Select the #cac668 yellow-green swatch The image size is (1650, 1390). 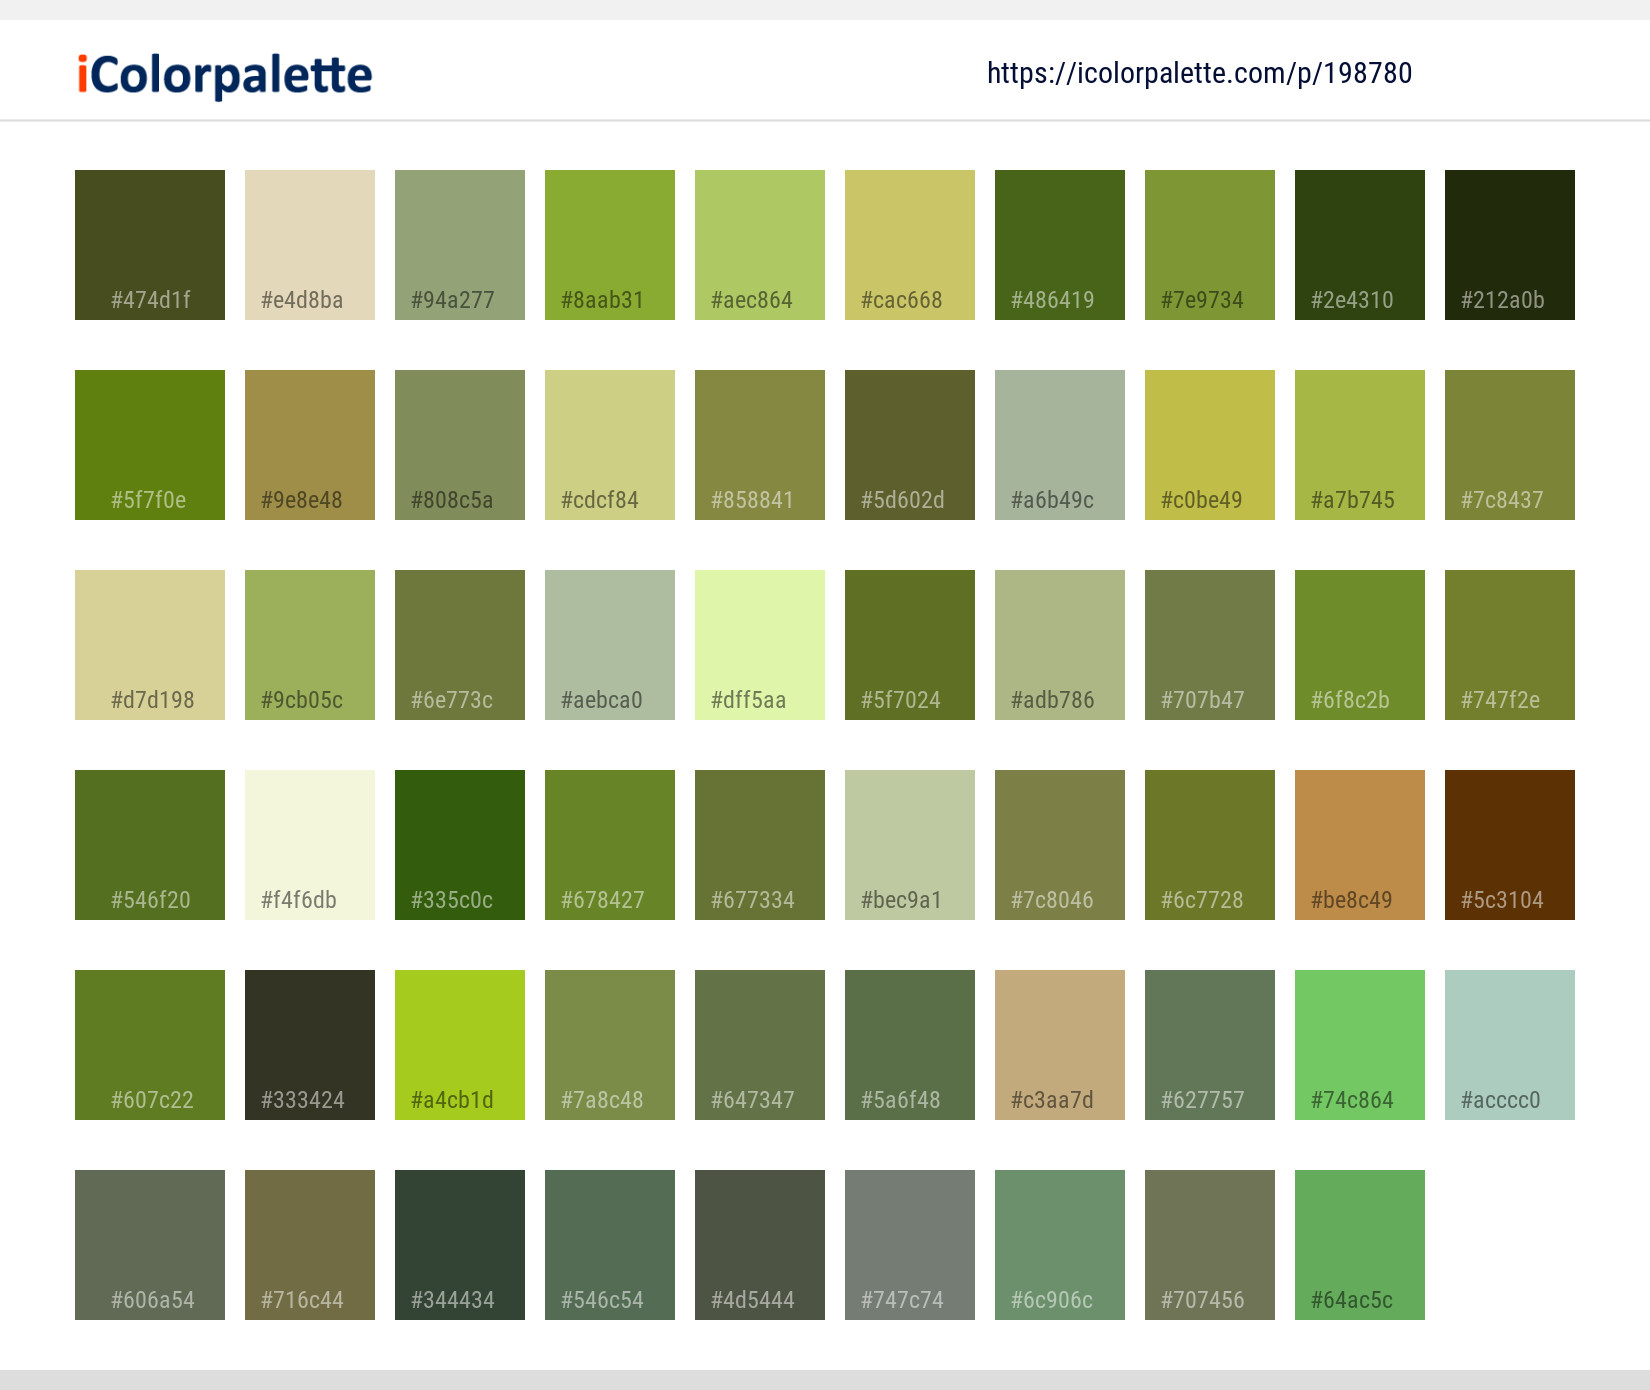910,245
